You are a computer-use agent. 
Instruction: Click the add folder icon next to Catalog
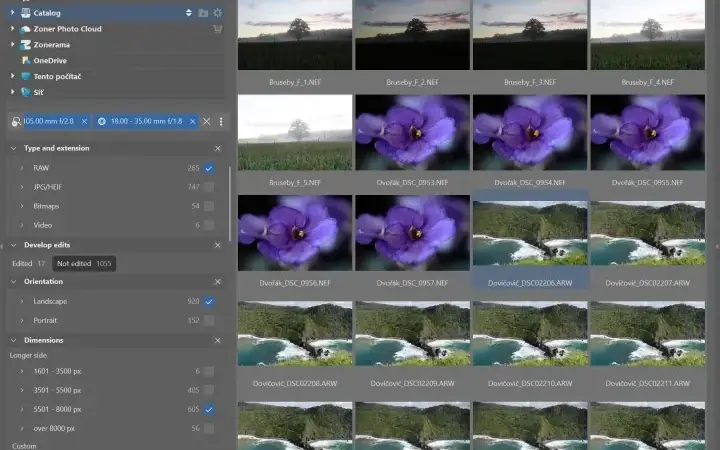point(203,13)
